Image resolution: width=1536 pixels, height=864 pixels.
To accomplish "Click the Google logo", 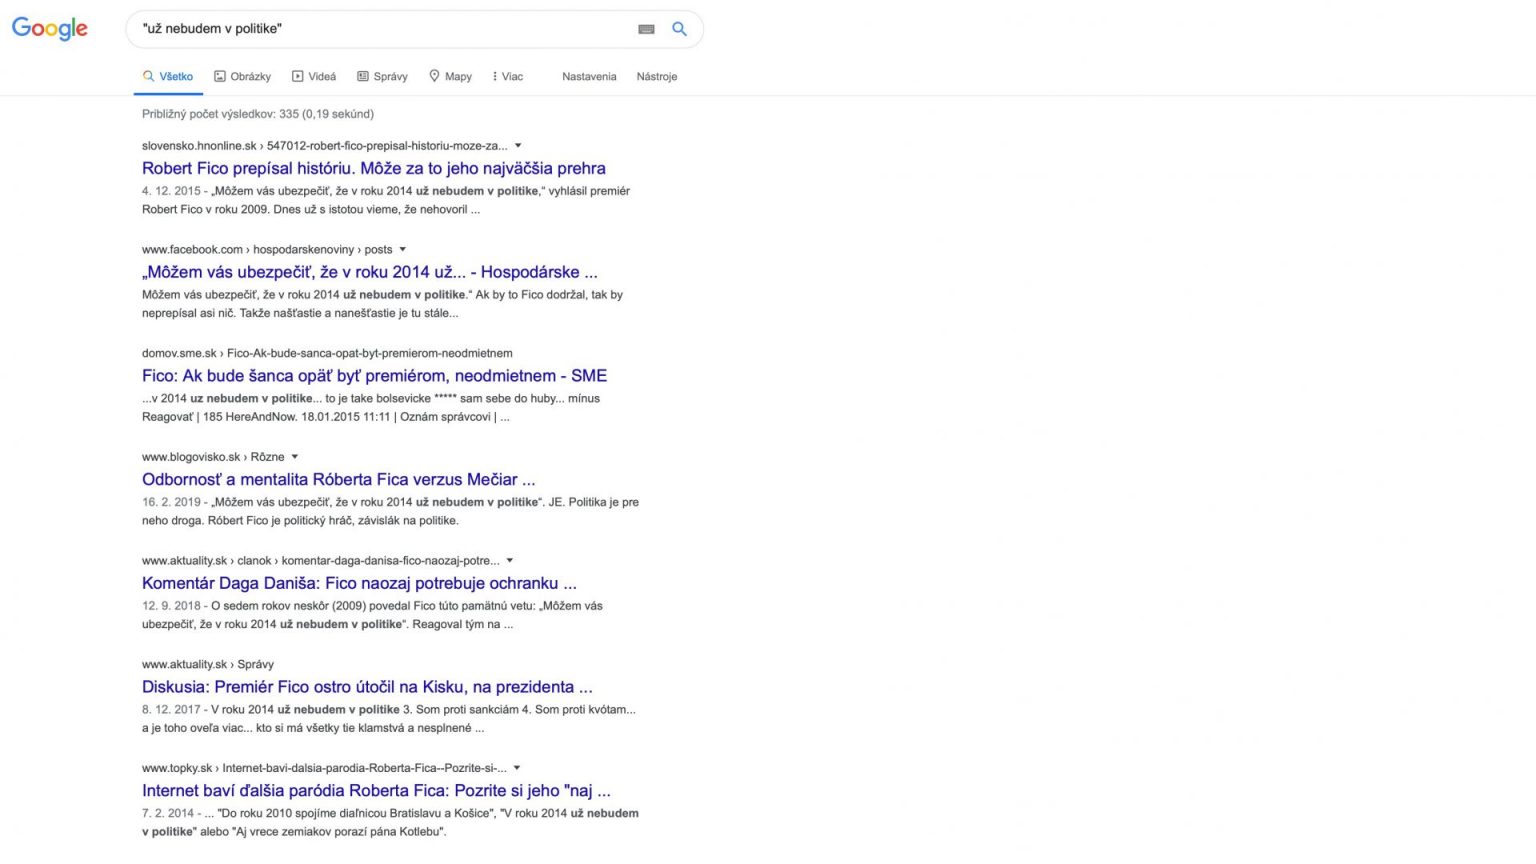I will (x=50, y=29).
